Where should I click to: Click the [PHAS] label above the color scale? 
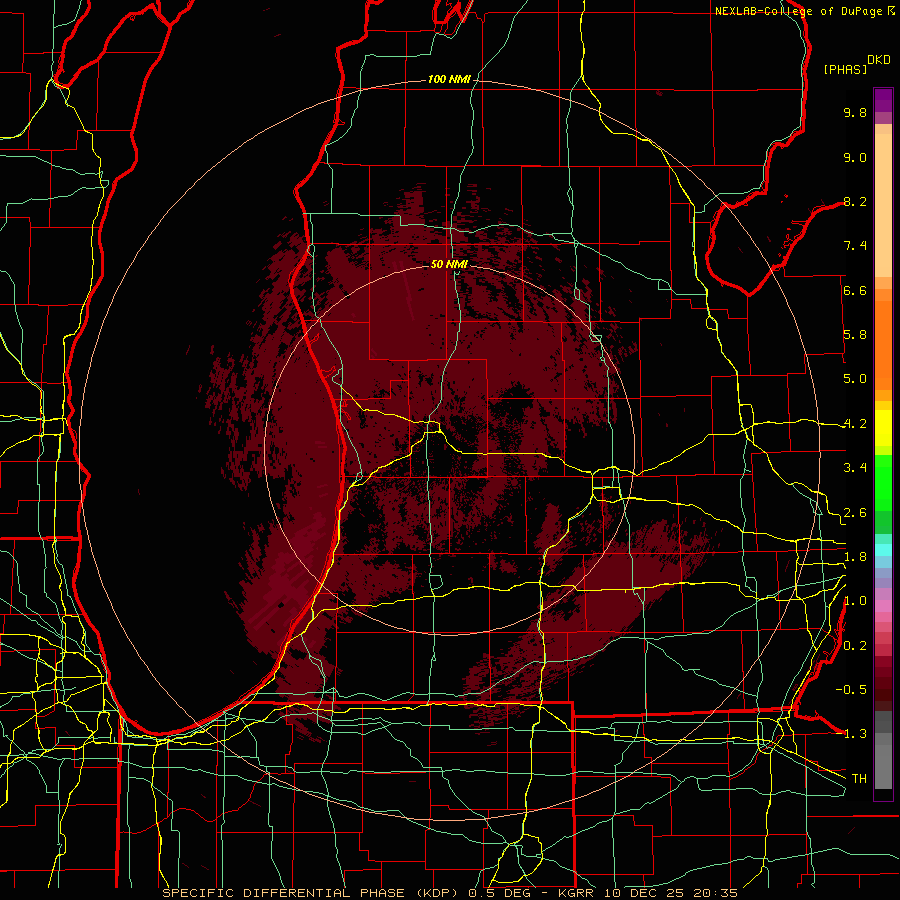[845, 69]
